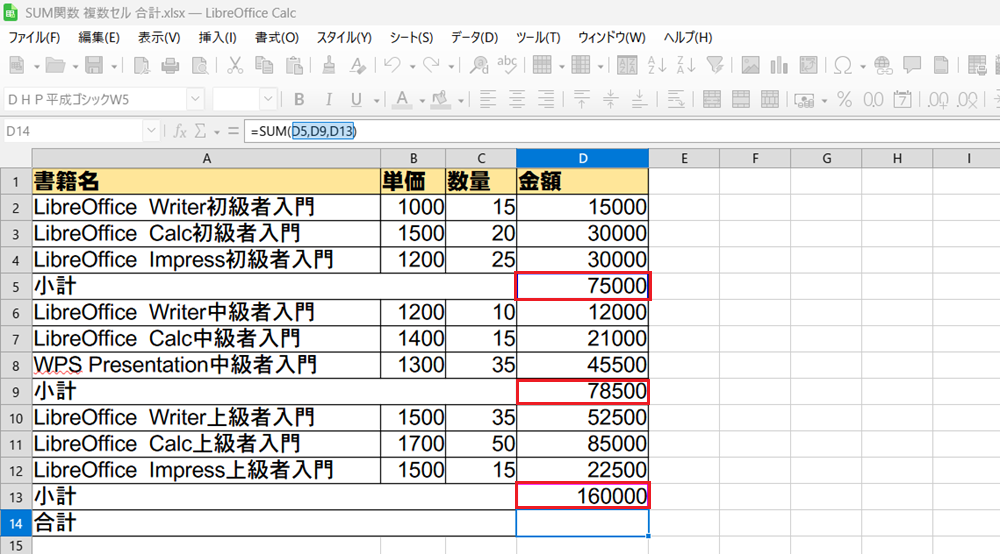Toggle Wrap Text
The width and height of the screenshot is (1000, 554).
tap(675, 99)
